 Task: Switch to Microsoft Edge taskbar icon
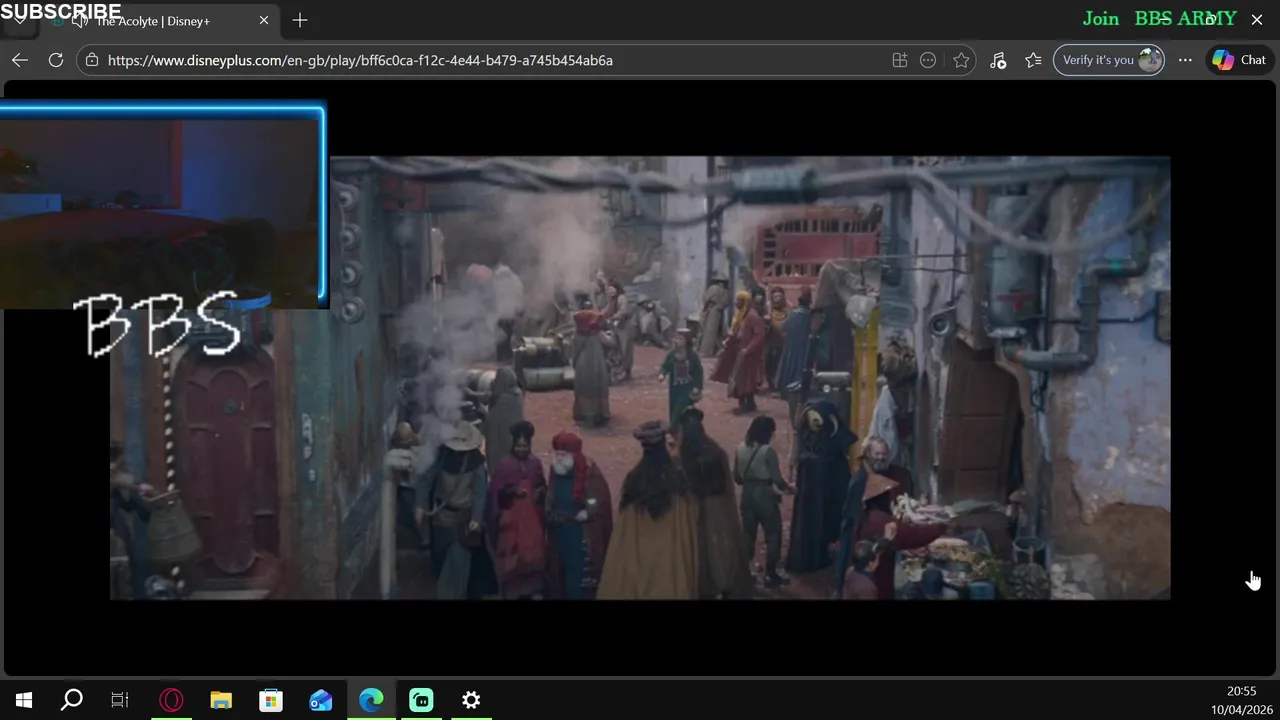pyautogui.click(x=371, y=700)
